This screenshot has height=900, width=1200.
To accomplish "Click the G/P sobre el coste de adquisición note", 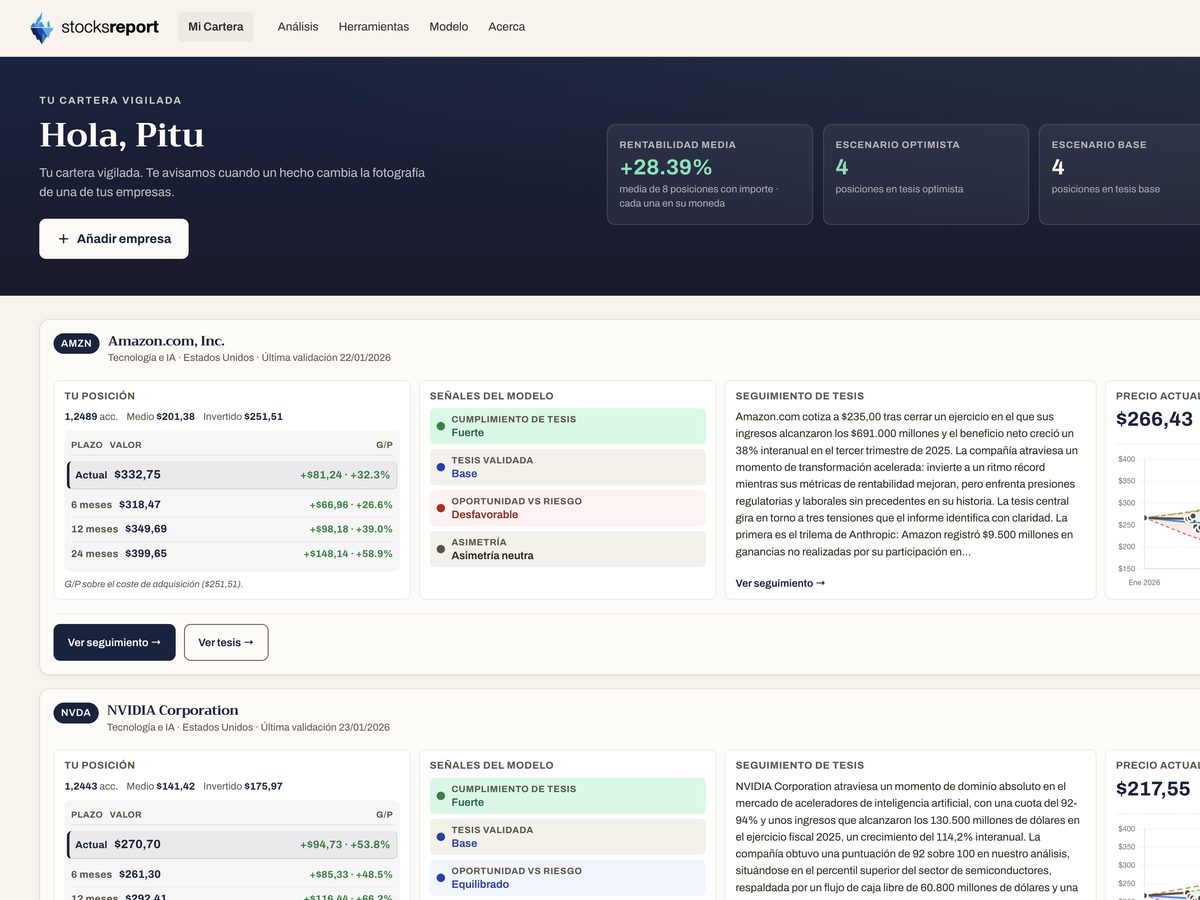I will (x=154, y=584).
